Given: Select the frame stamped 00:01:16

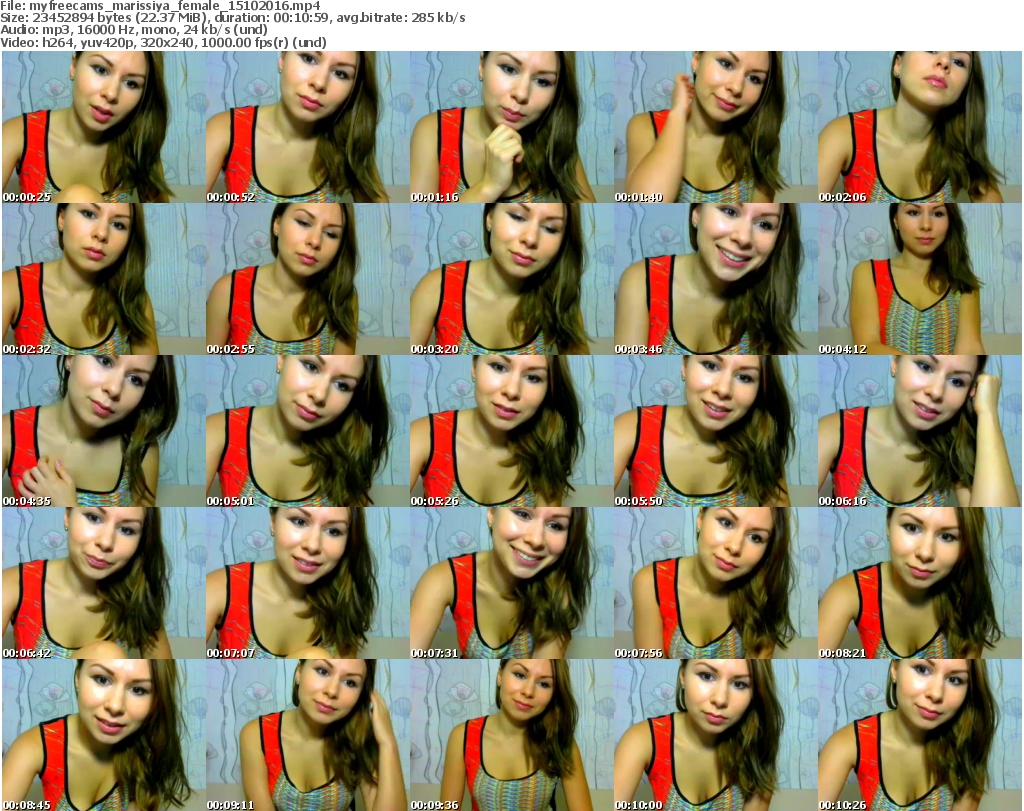Looking at the screenshot, I should [x=511, y=127].
